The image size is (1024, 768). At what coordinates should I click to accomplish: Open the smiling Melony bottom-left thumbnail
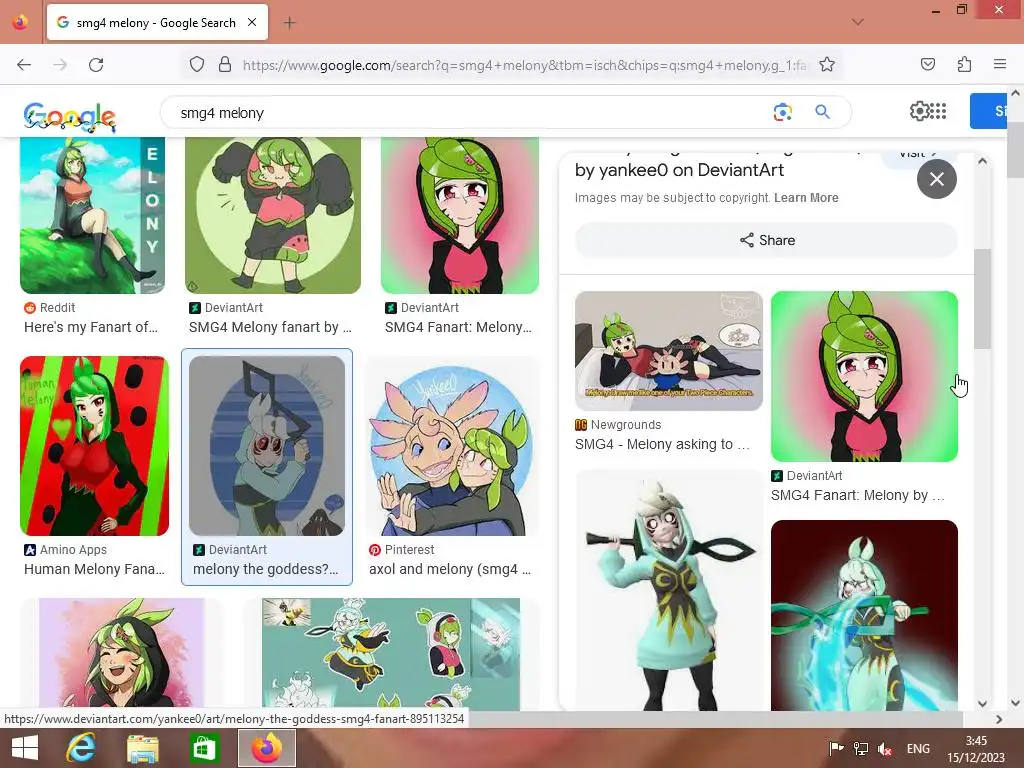click(x=121, y=654)
